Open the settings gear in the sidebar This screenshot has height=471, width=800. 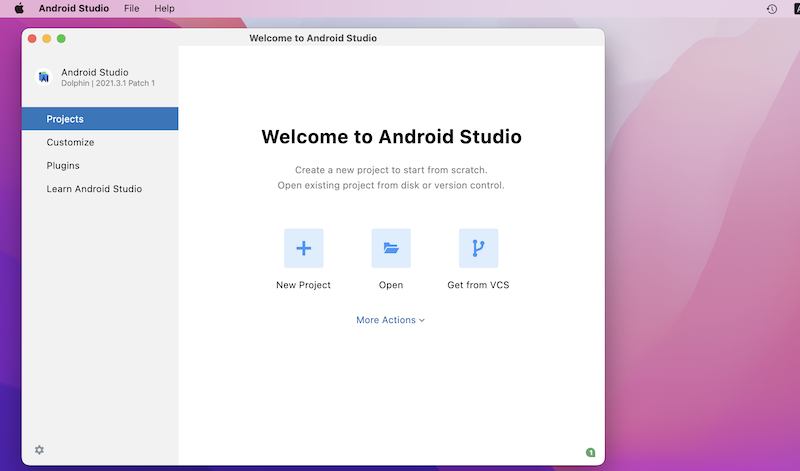pos(39,450)
